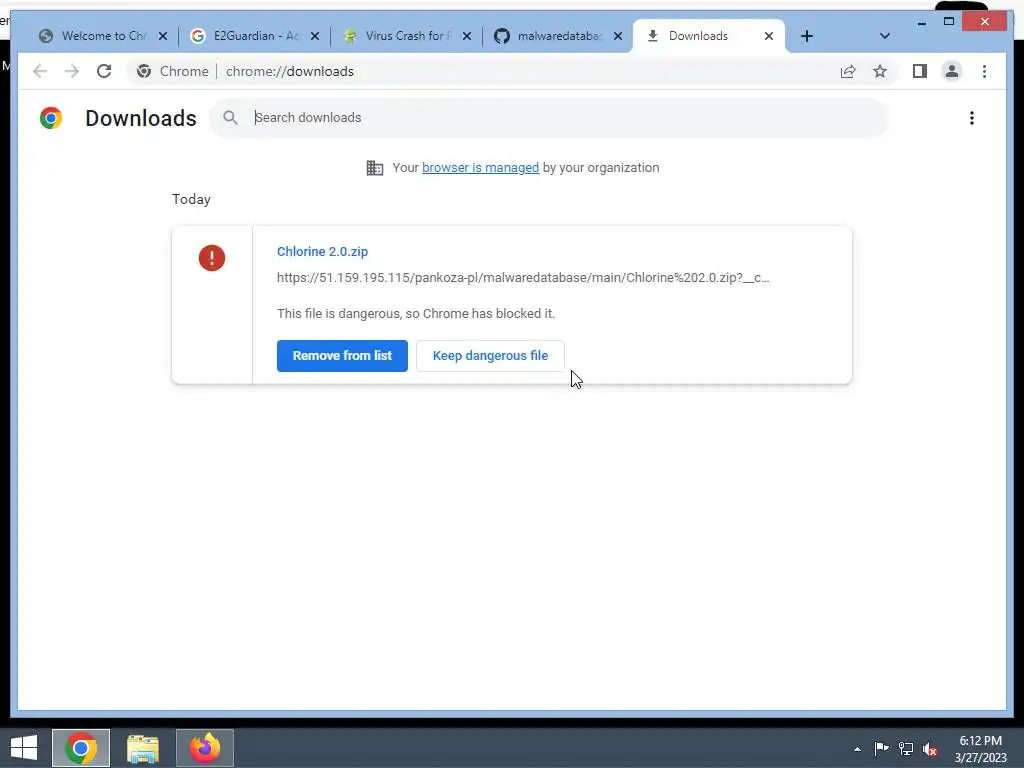Open the taskbar clock showing 6:12 PM
Image resolution: width=1024 pixels, height=768 pixels.
click(981, 749)
